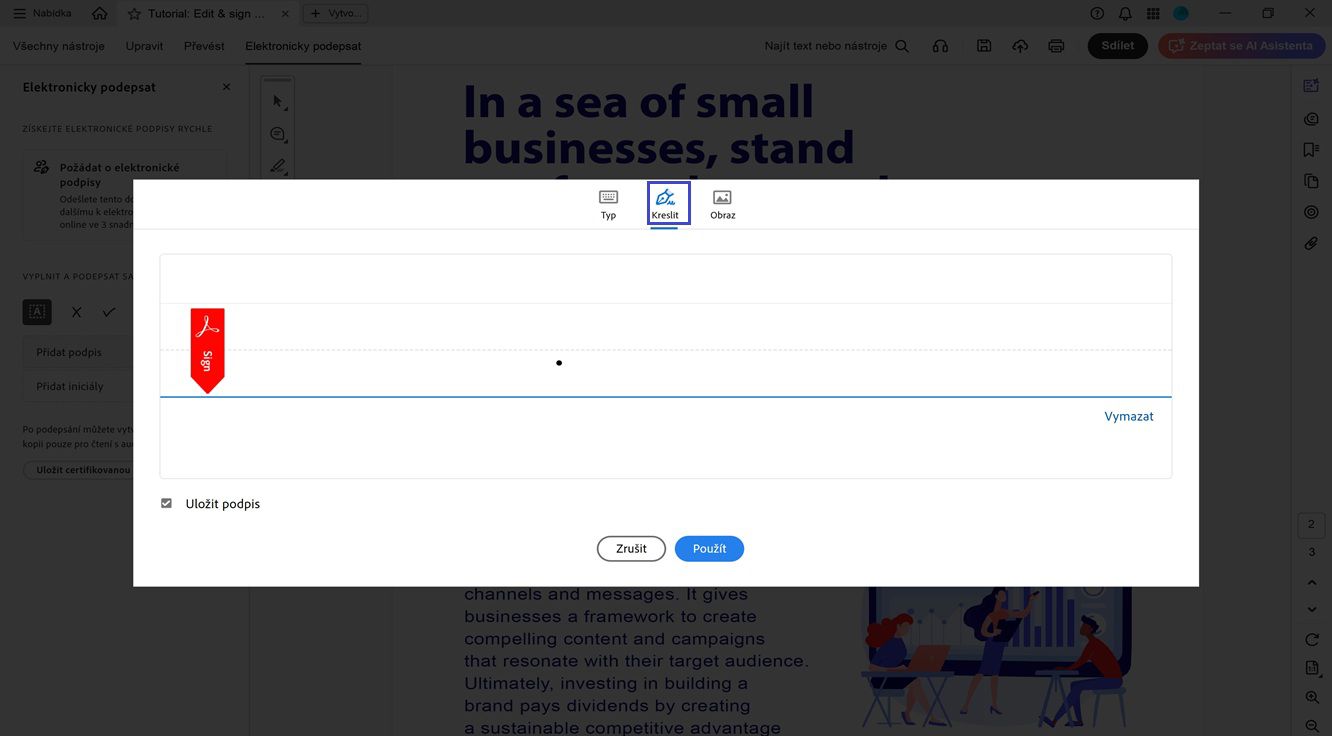Click the search magnifier icon
1332x736 pixels.
[x=902, y=46]
